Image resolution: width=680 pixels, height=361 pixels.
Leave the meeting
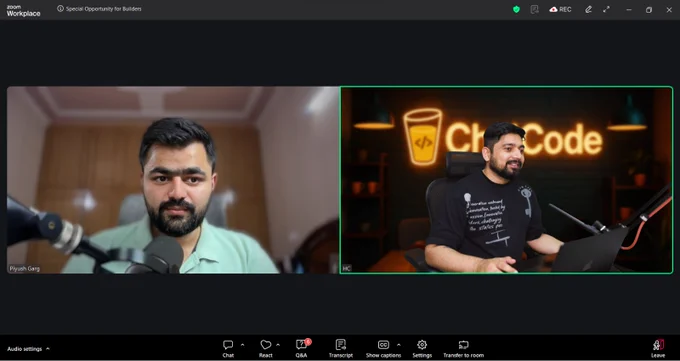pyautogui.click(x=658, y=349)
